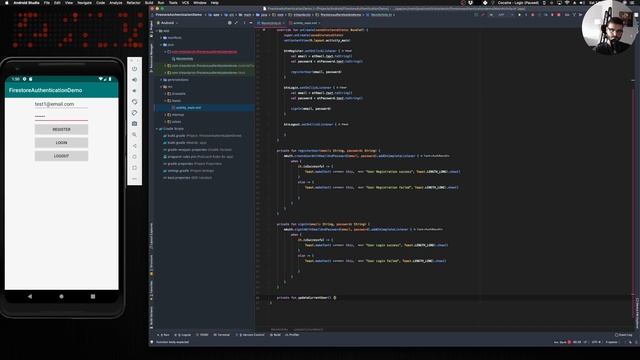Click emulator power button icon
Image resolution: width=640 pixels, height=360 pixels.
pyautogui.click(x=134, y=69)
